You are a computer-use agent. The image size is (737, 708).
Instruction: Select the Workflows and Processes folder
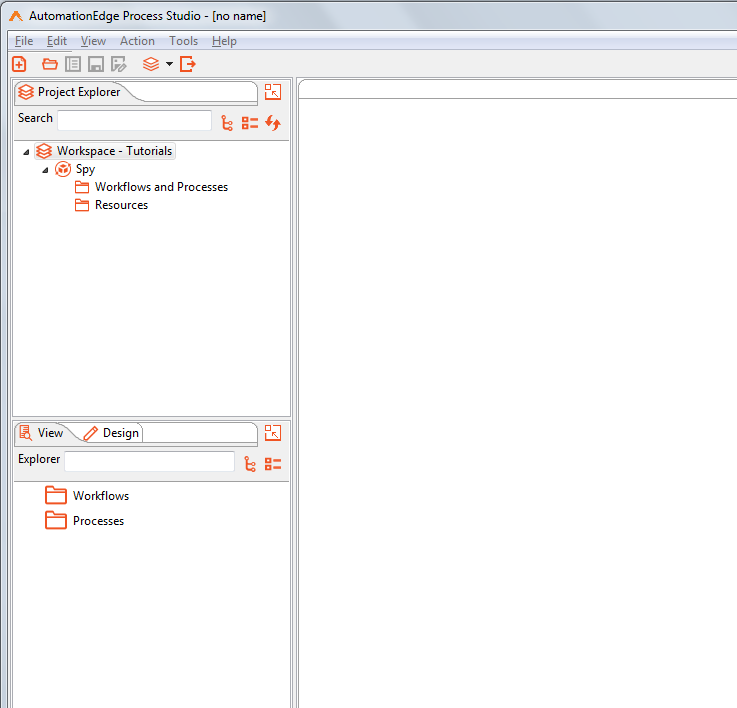click(161, 187)
